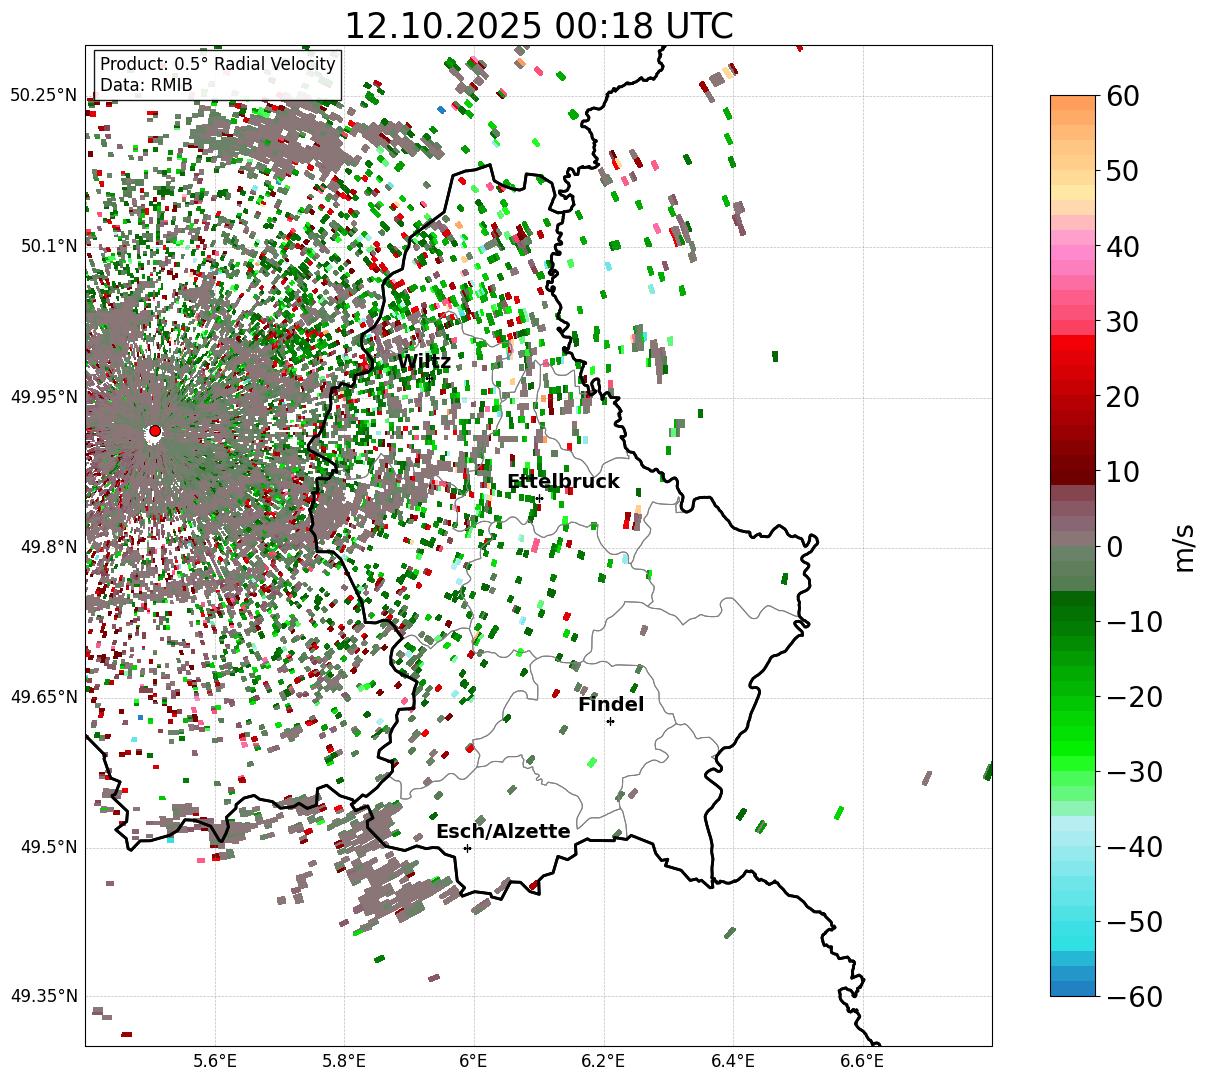Click the 5.8°E longitude tick label

(x=345, y=1061)
